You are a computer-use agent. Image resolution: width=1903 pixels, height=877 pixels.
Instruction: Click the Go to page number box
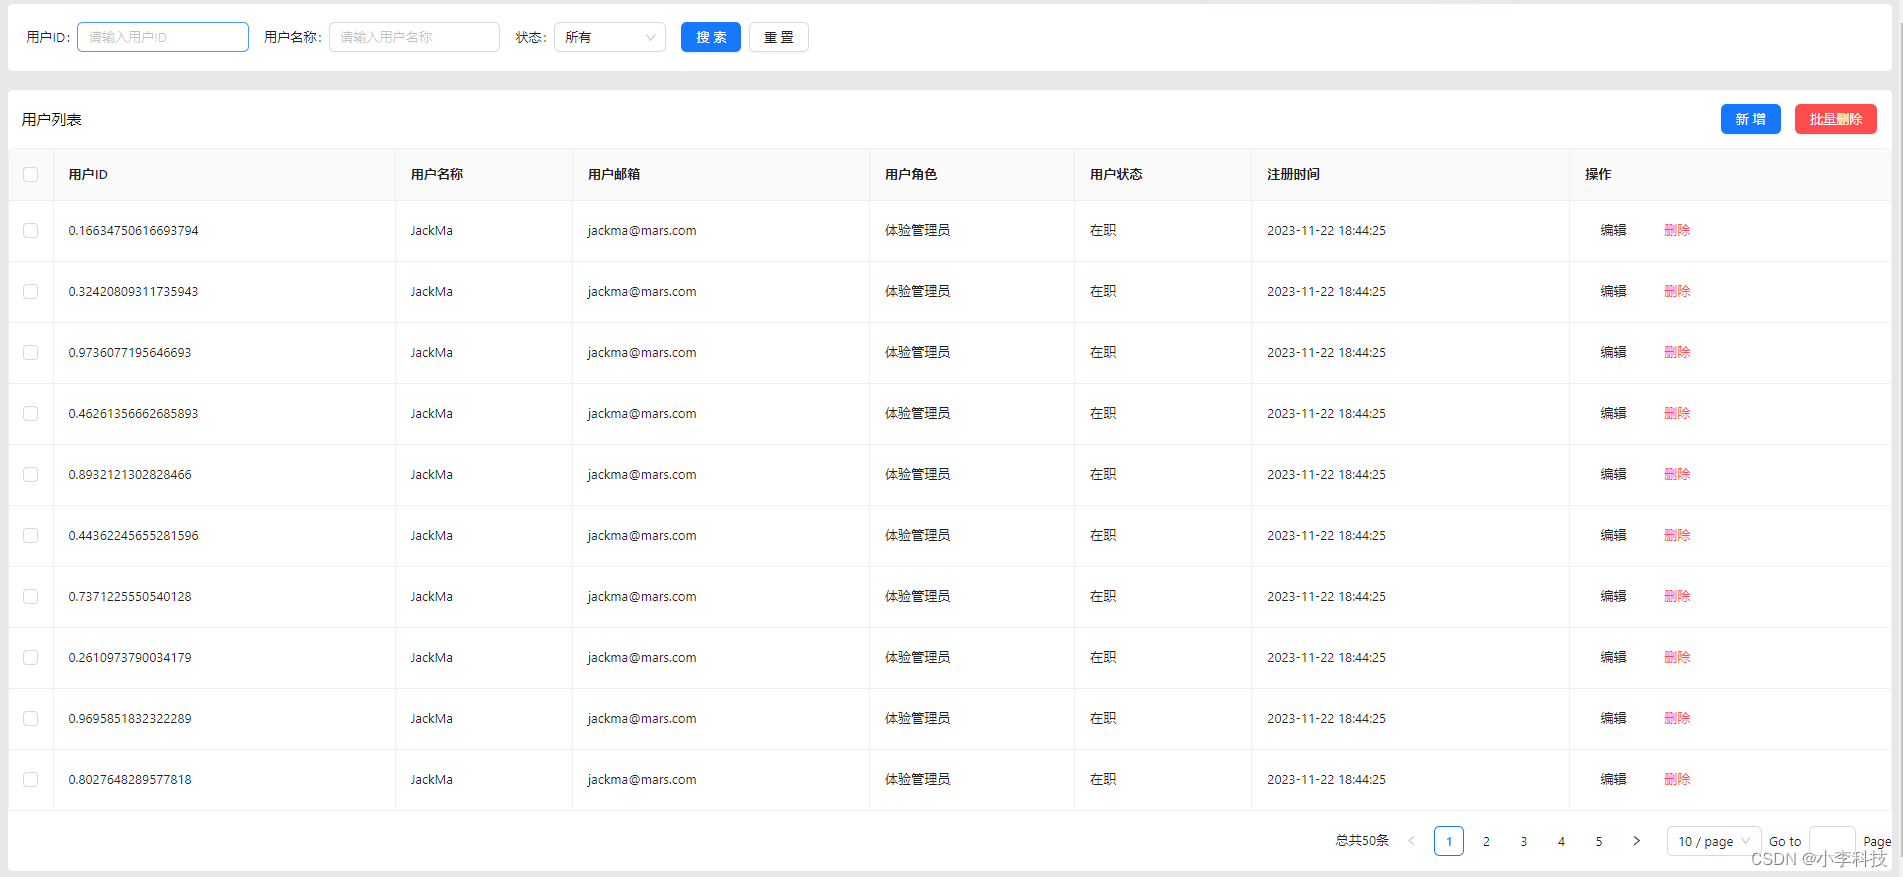[1831, 840]
